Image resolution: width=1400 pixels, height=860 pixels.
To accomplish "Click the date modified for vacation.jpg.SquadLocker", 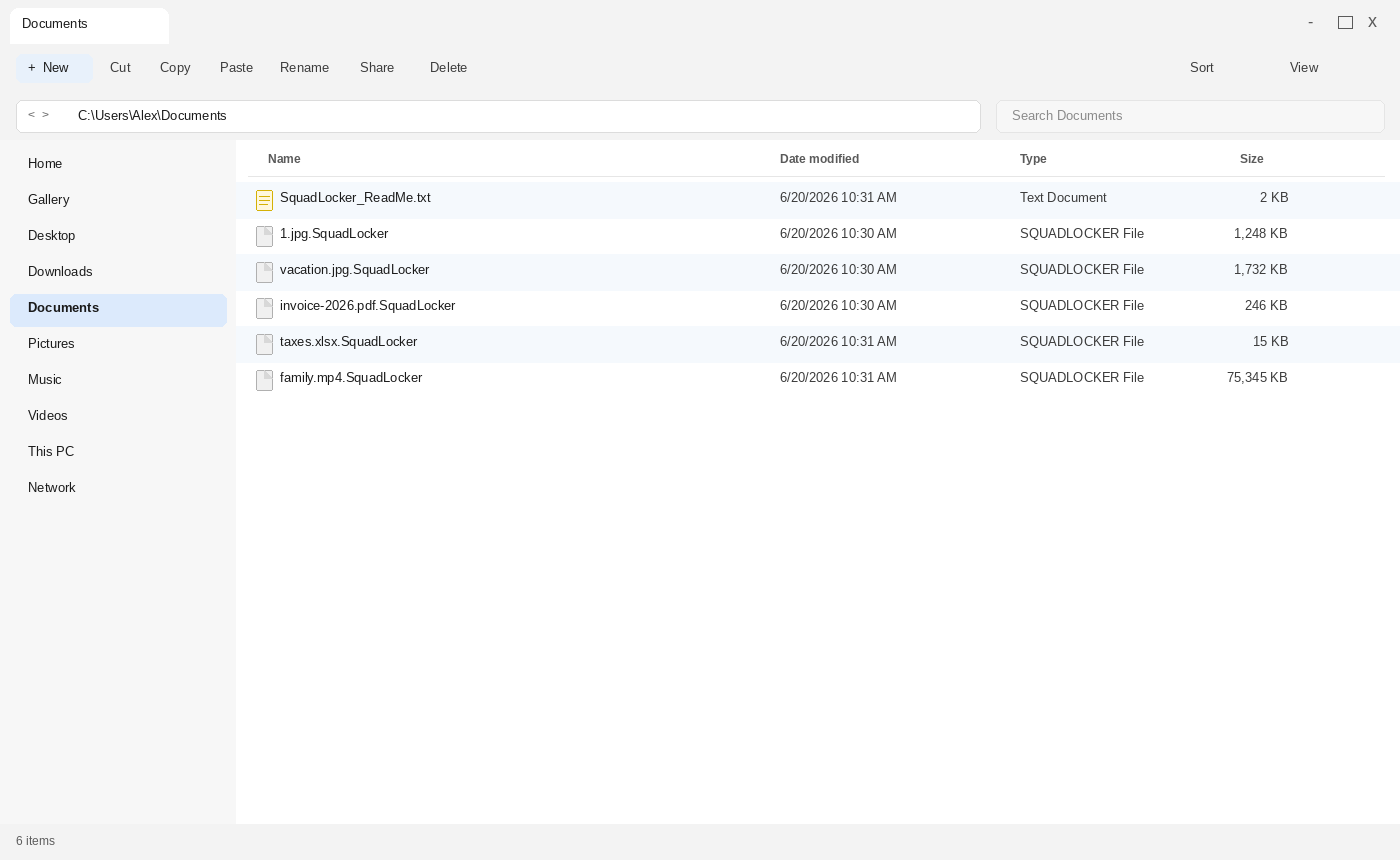I will click(x=838, y=270).
